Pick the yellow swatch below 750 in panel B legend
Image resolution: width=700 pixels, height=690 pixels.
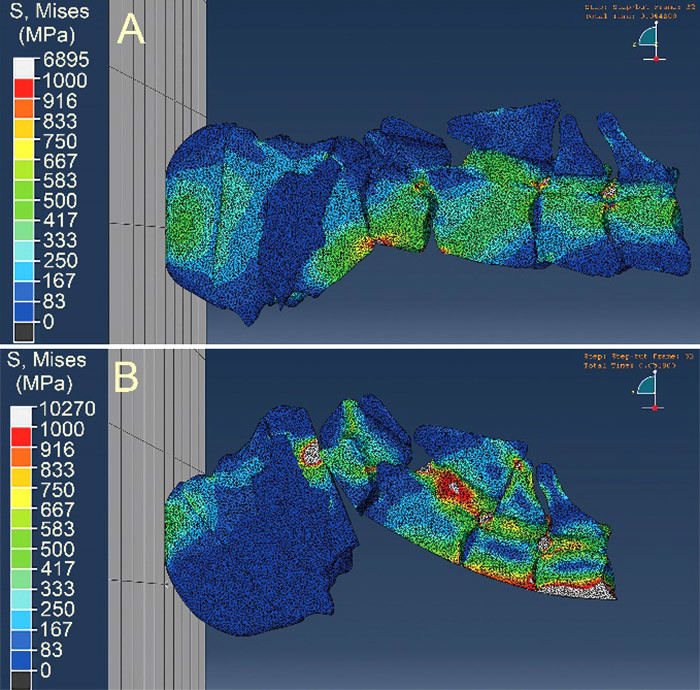click(21, 498)
